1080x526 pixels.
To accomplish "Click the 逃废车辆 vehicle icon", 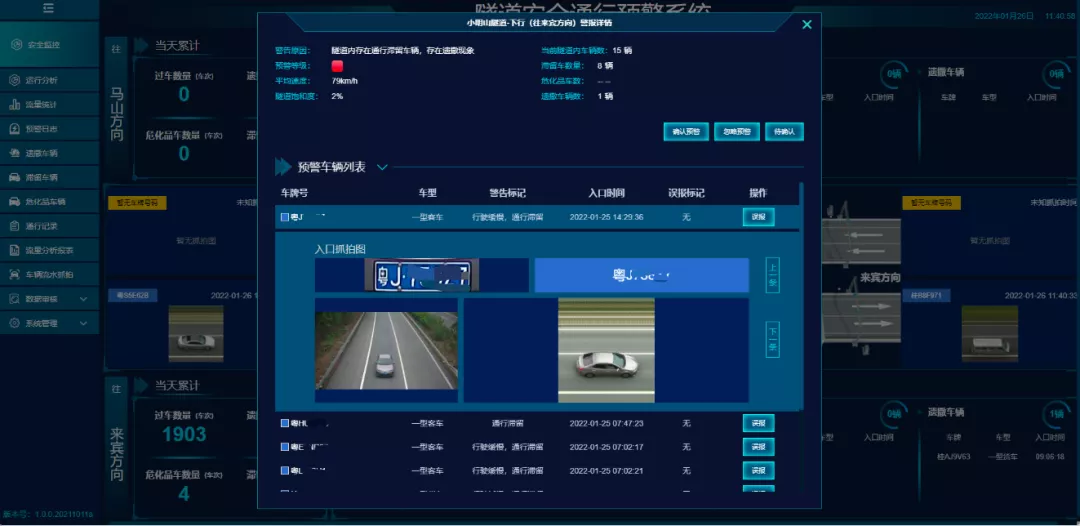I will pyautogui.click(x=15, y=153).
